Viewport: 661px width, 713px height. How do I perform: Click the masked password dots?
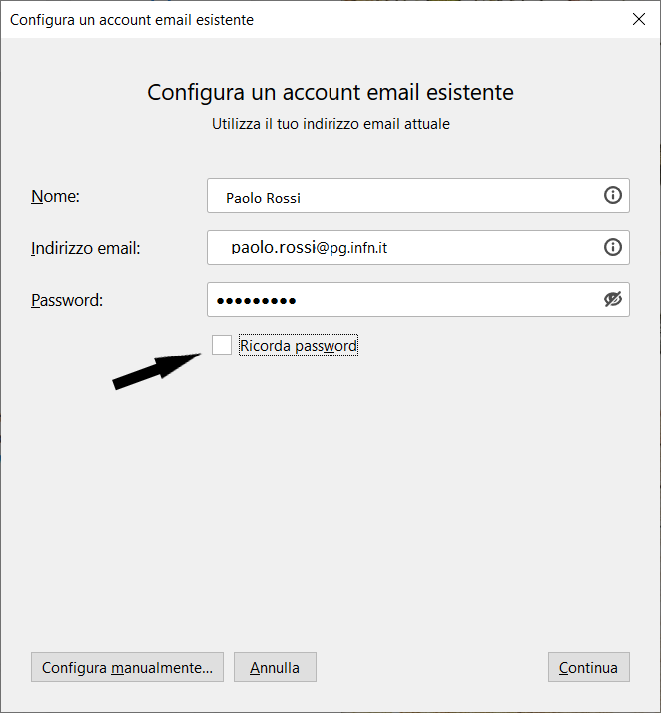[x=257, y=301]
